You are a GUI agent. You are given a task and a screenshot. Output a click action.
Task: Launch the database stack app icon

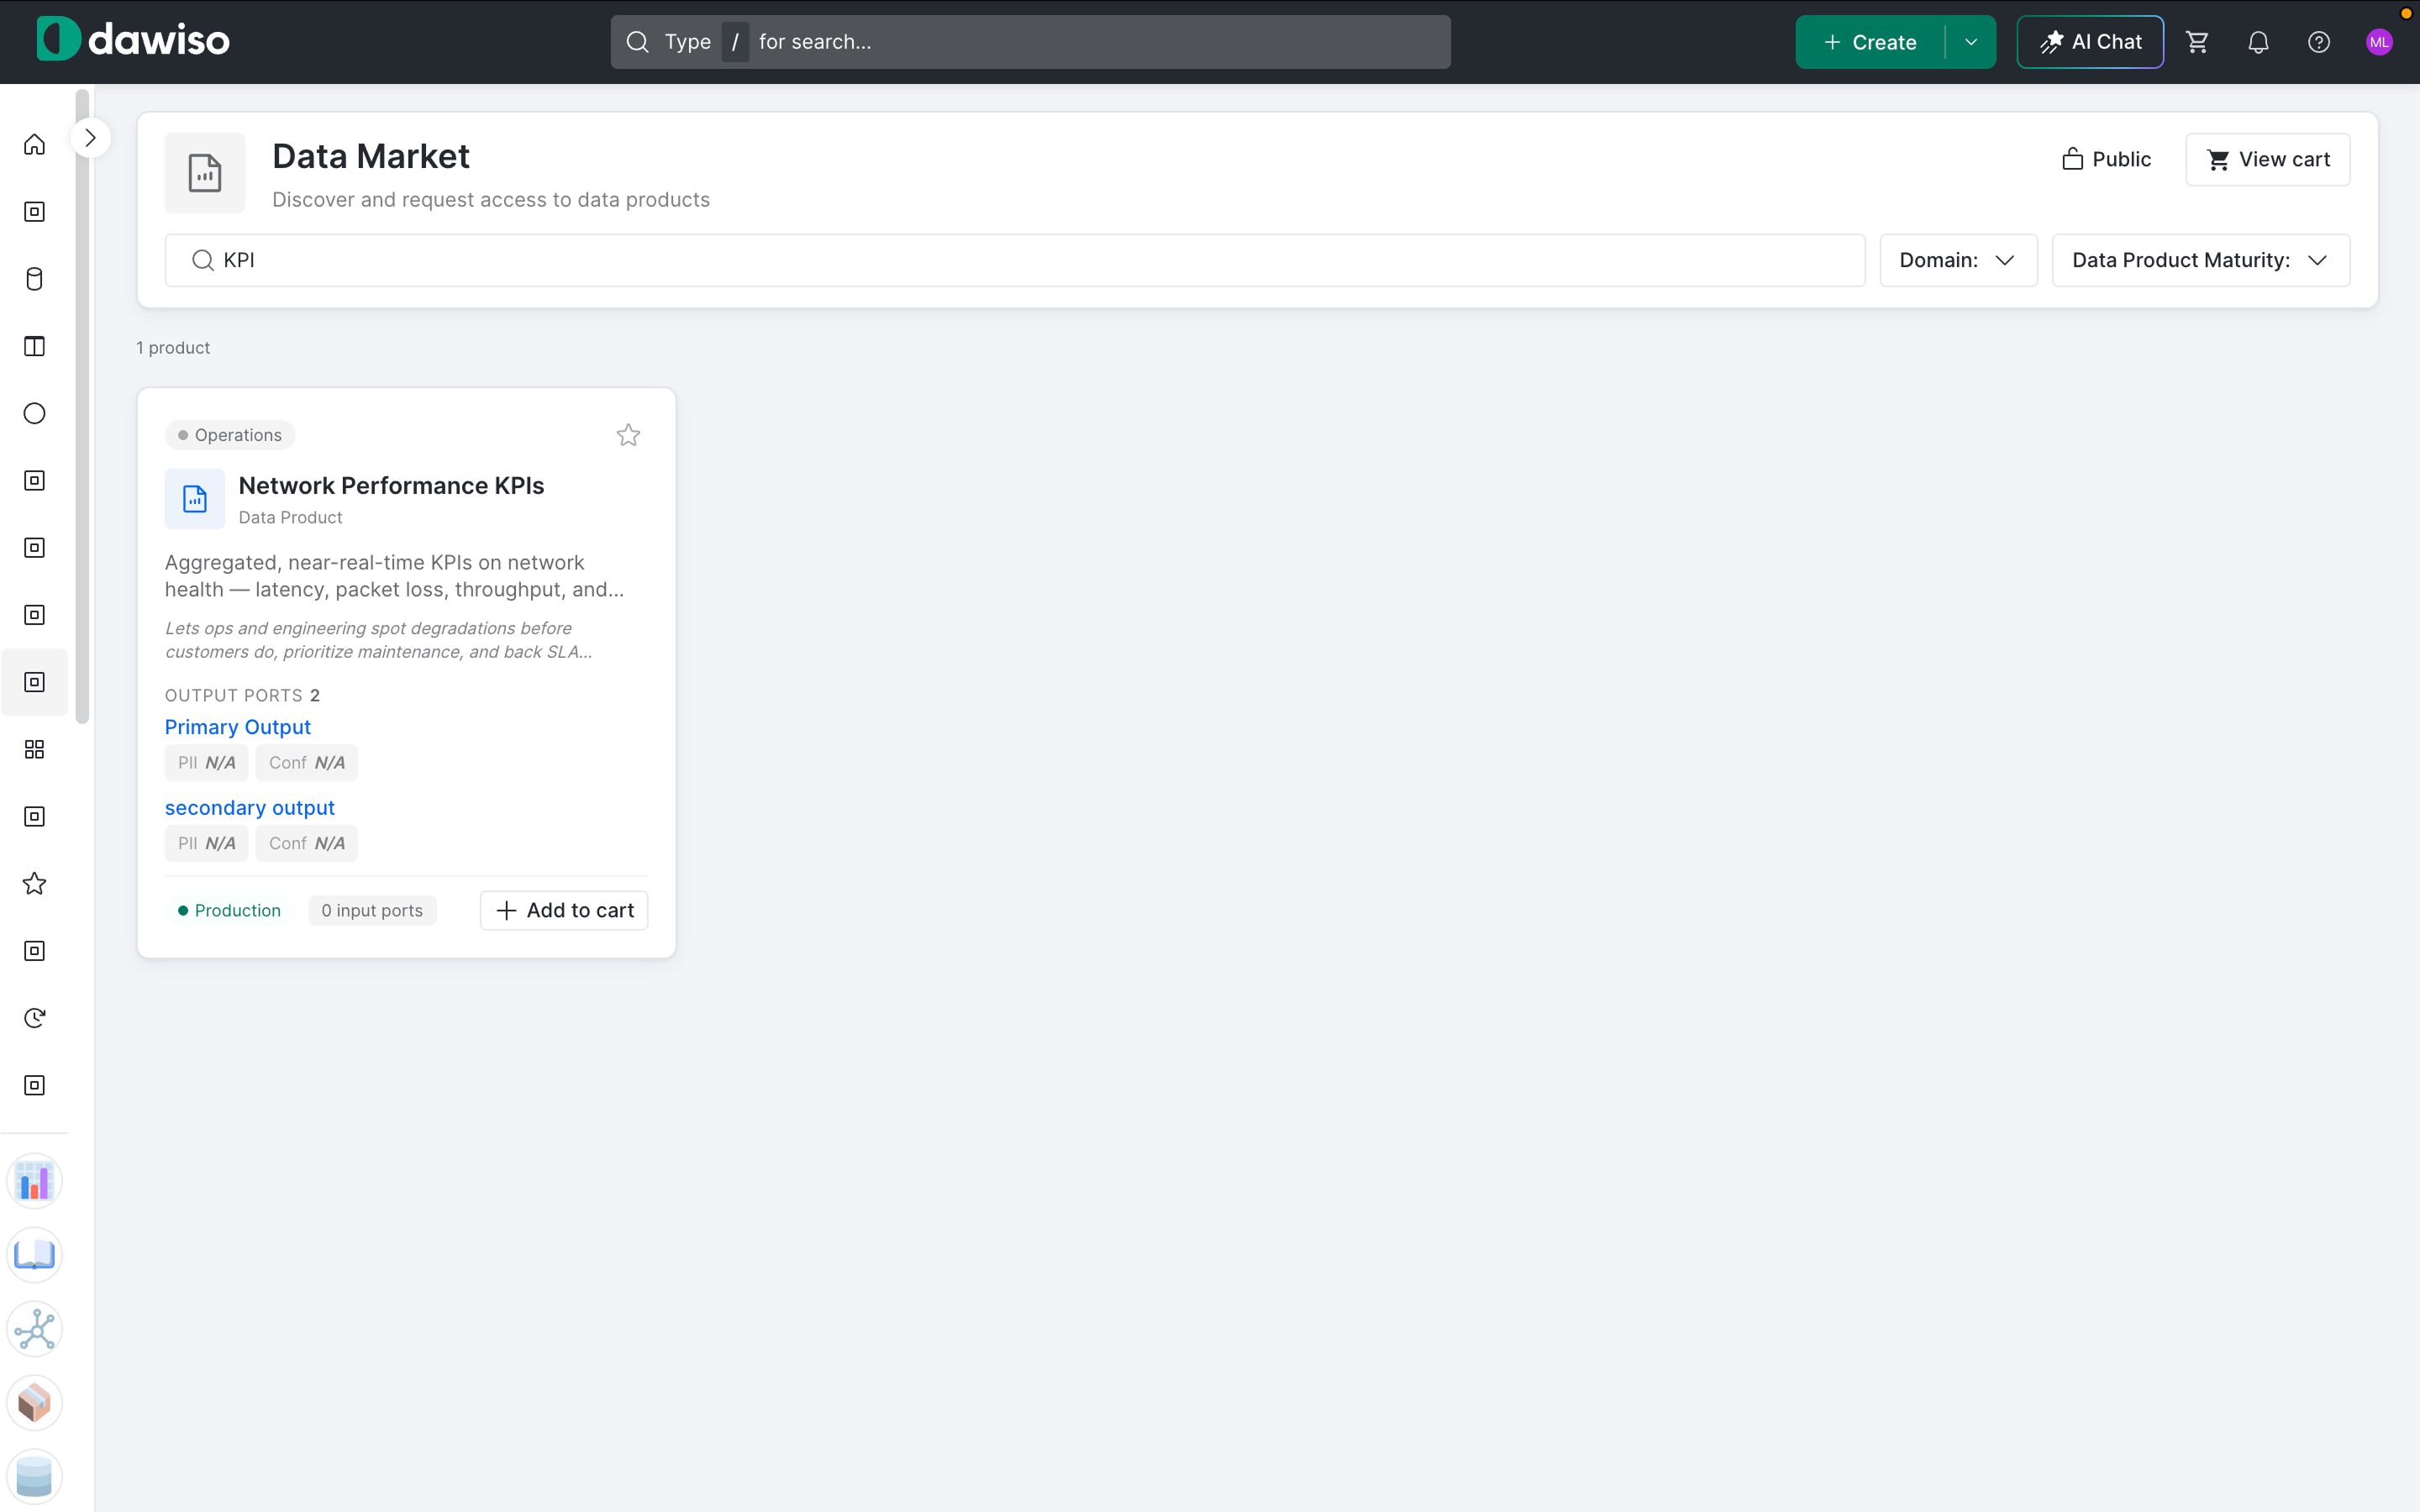(34, 1477)
